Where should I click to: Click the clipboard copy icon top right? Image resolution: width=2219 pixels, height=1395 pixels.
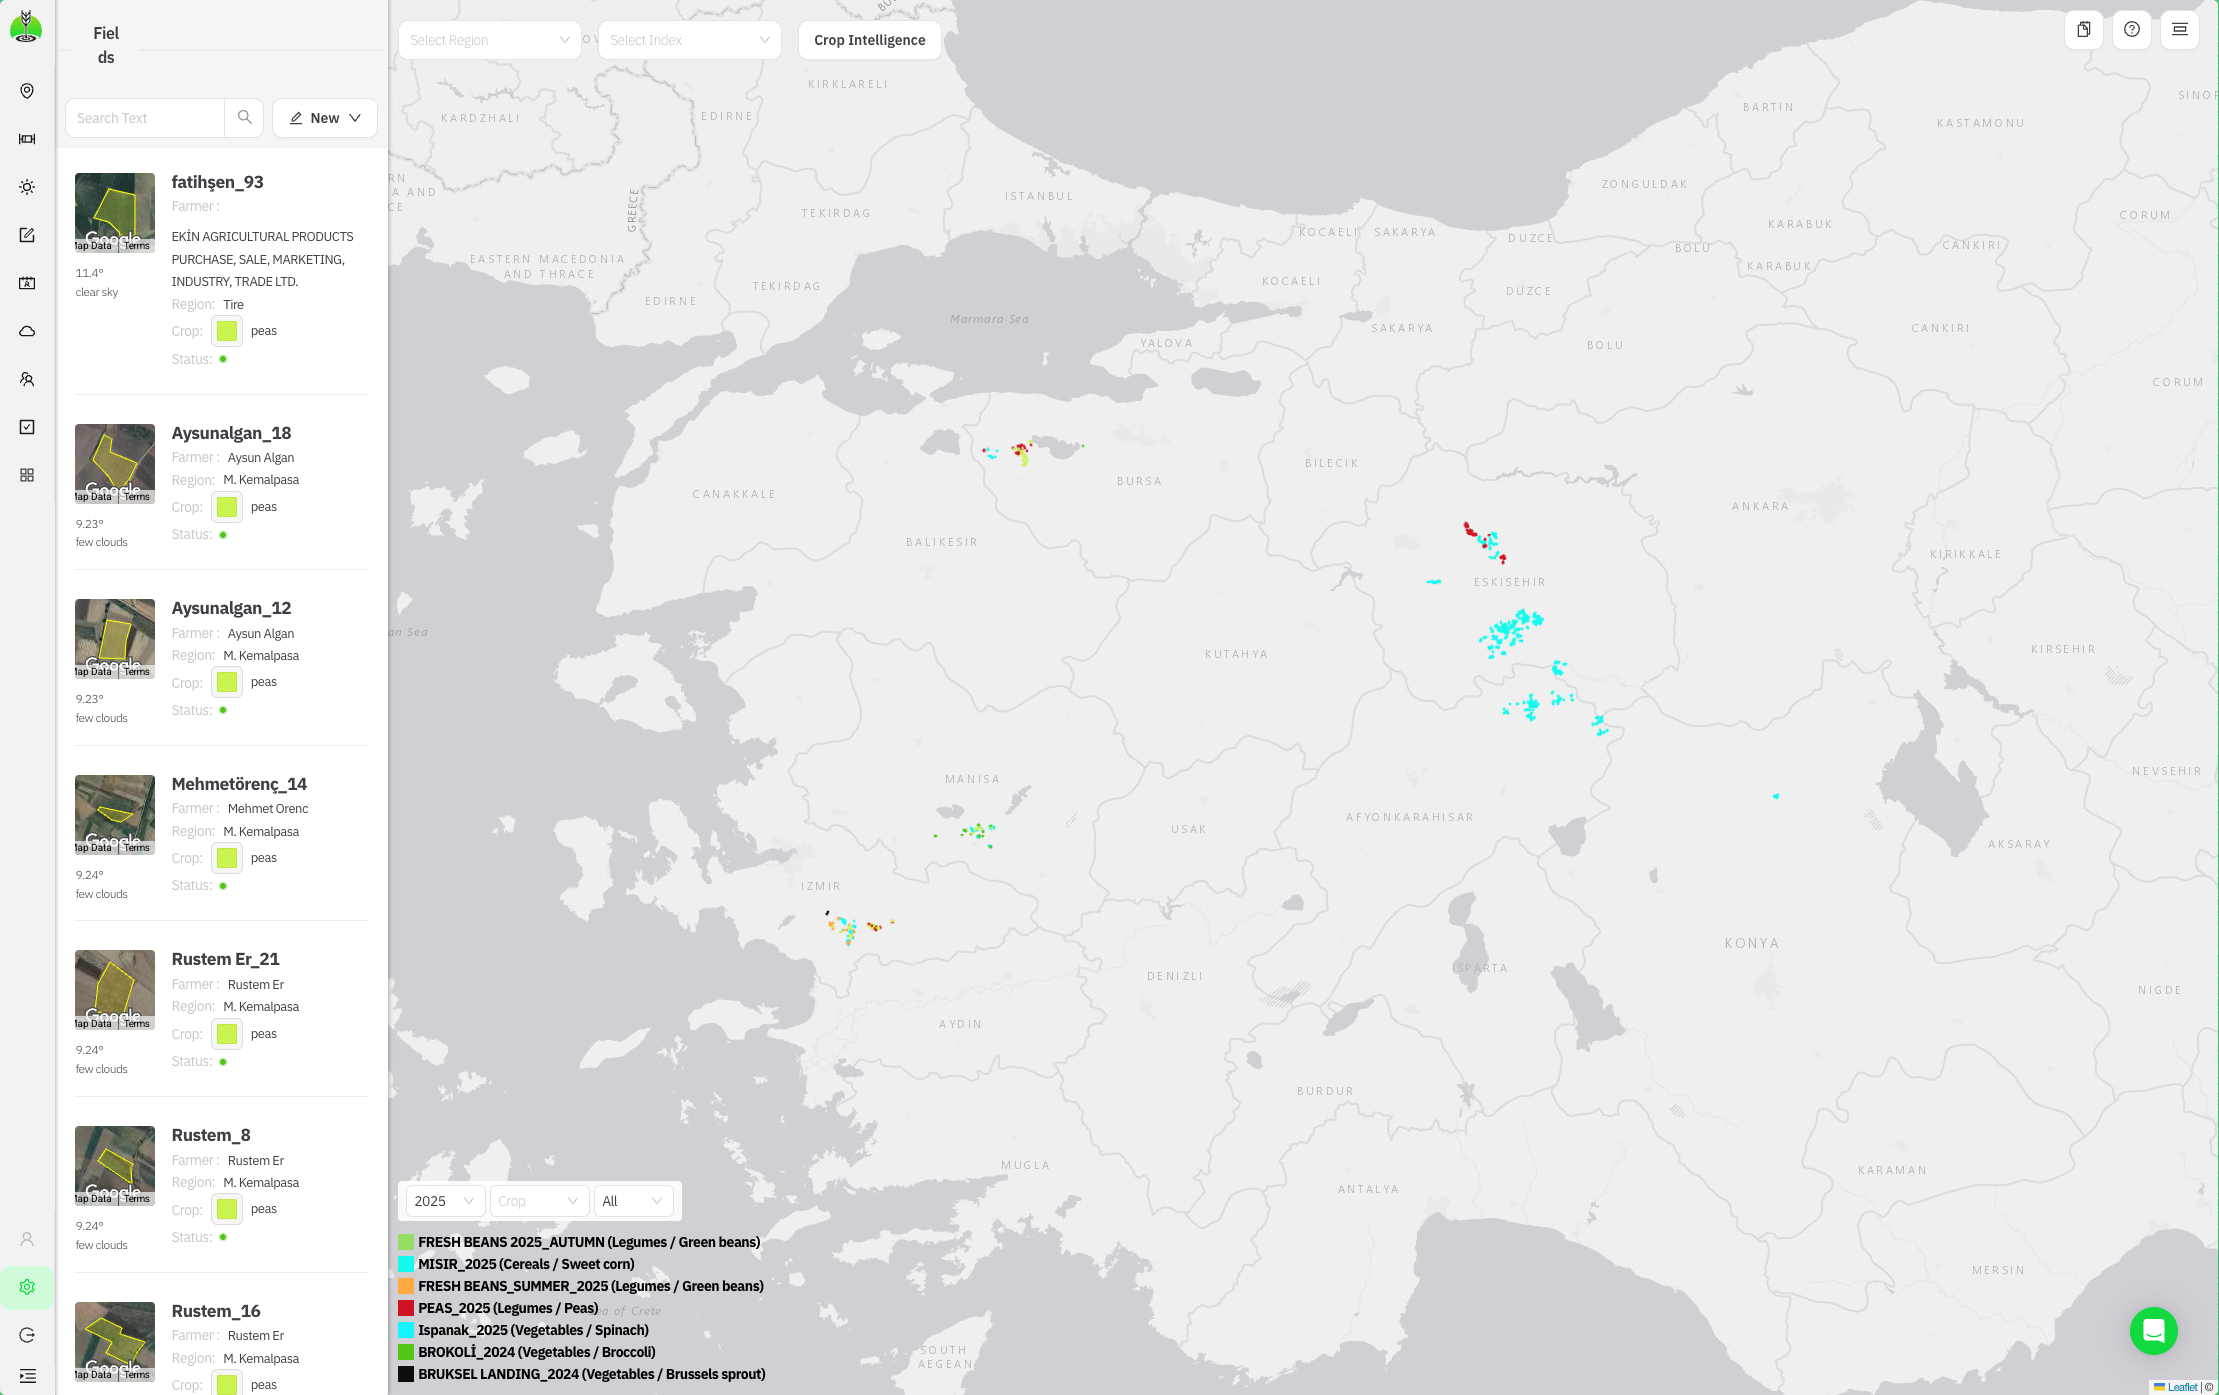(2083, 29)
